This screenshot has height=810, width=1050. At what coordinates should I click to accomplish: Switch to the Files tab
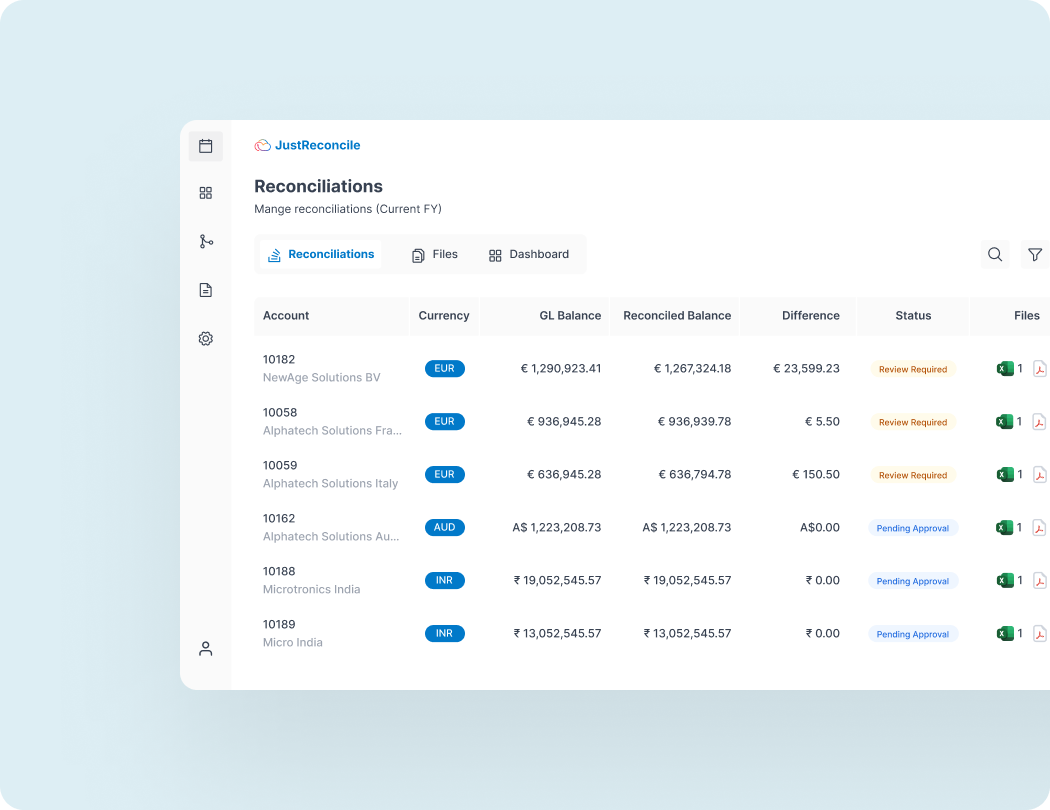[x=435, y=254]
